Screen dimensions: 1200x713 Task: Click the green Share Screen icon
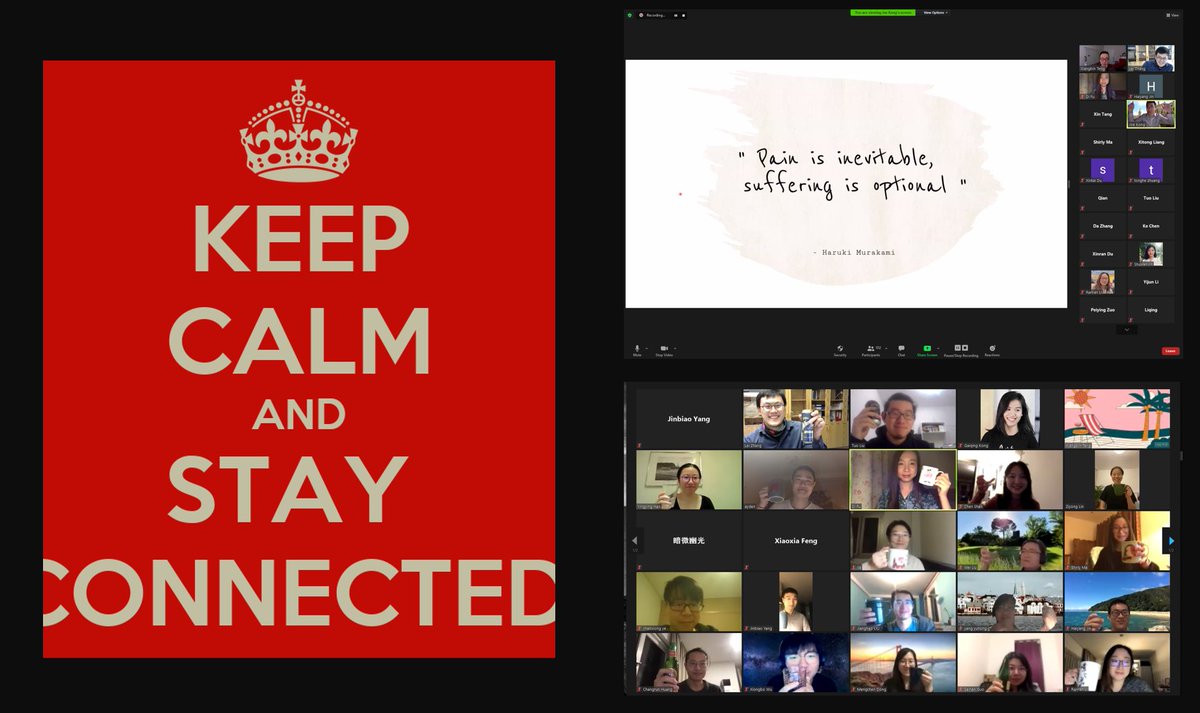pos(927,348)
